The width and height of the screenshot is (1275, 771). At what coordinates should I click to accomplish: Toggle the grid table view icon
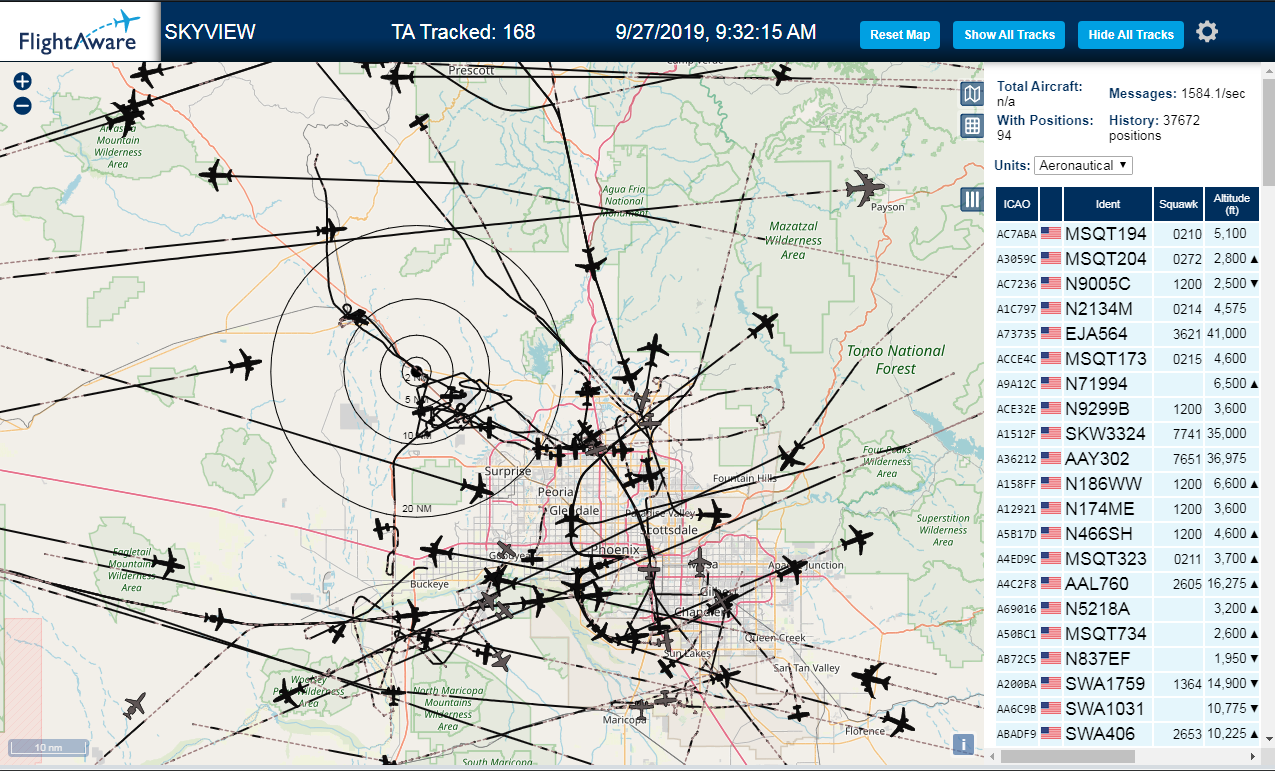tap(972, 125)
